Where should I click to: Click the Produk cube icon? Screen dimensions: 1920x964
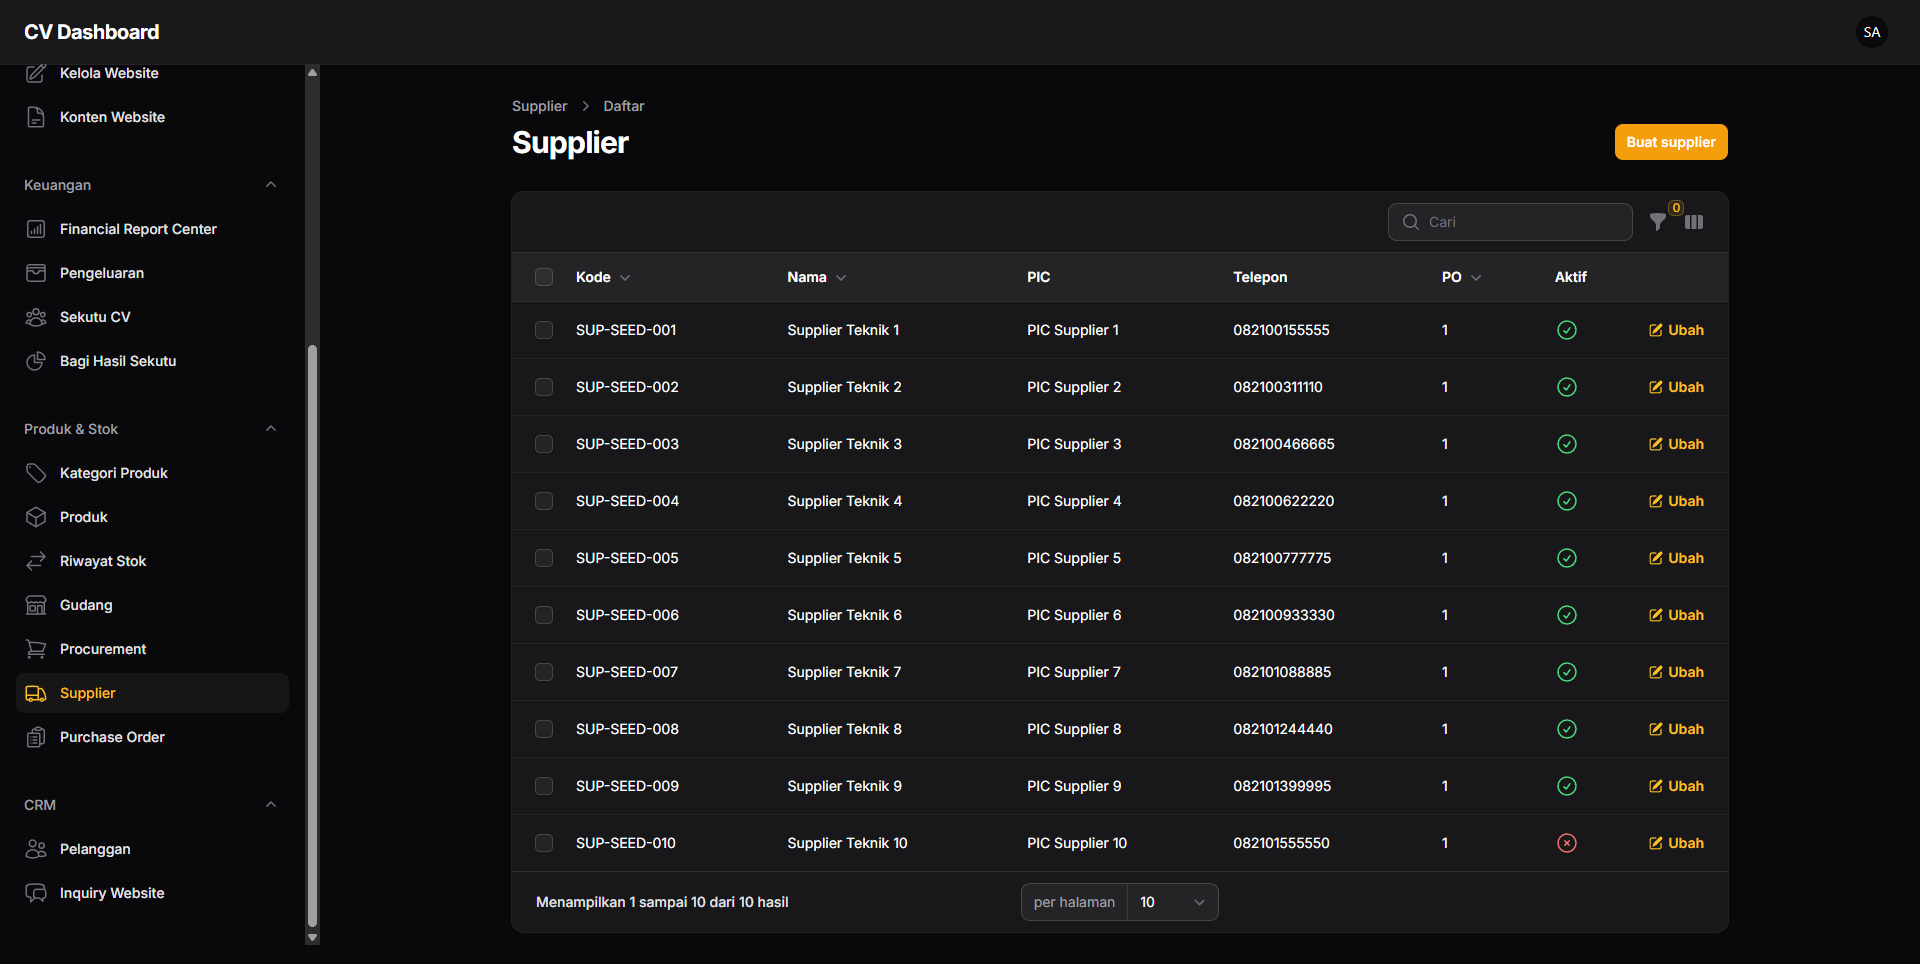click(x=36, y=517)
